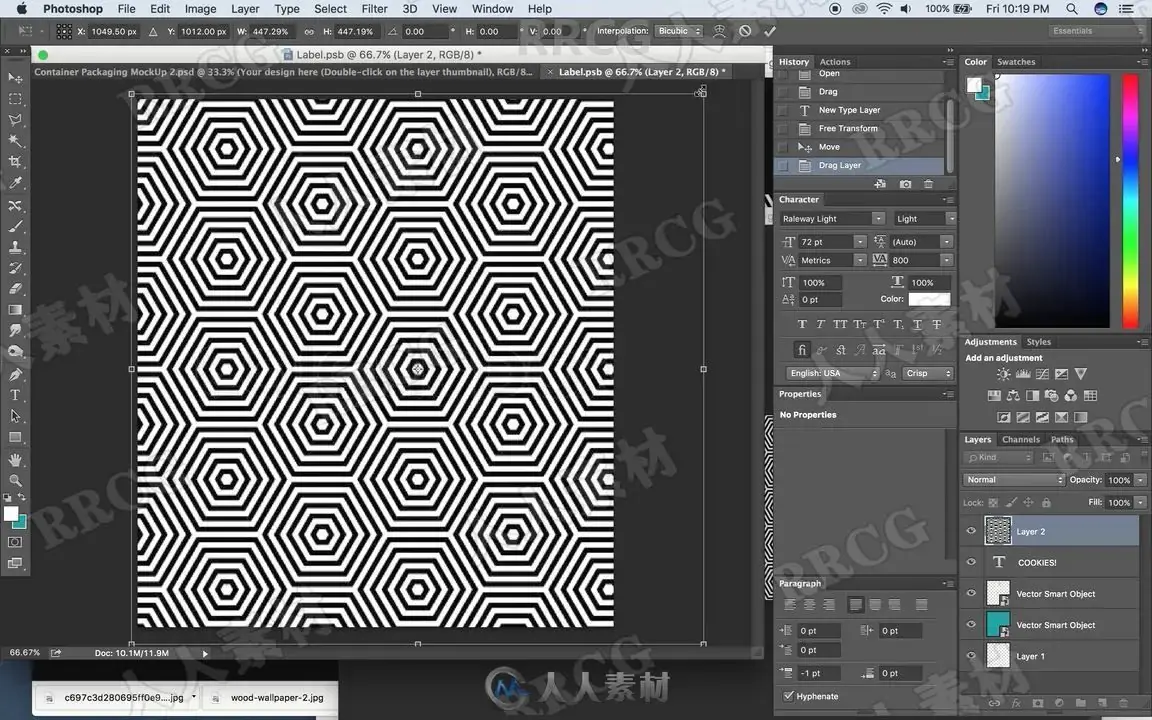
Task: Hide Layer 2 visibility eye
Action: (971, 530)
